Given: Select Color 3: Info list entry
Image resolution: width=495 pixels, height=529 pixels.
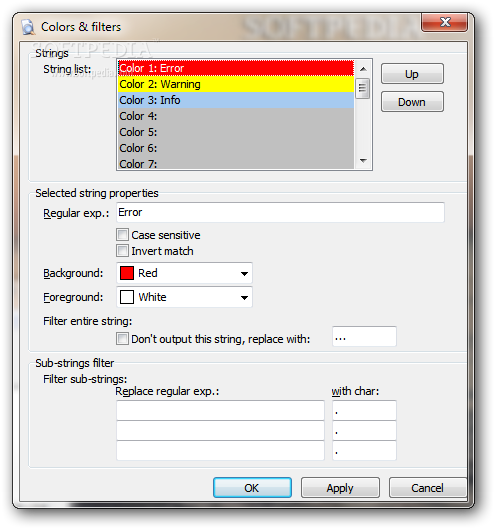Looking at the screenshot, I should 236,100.
